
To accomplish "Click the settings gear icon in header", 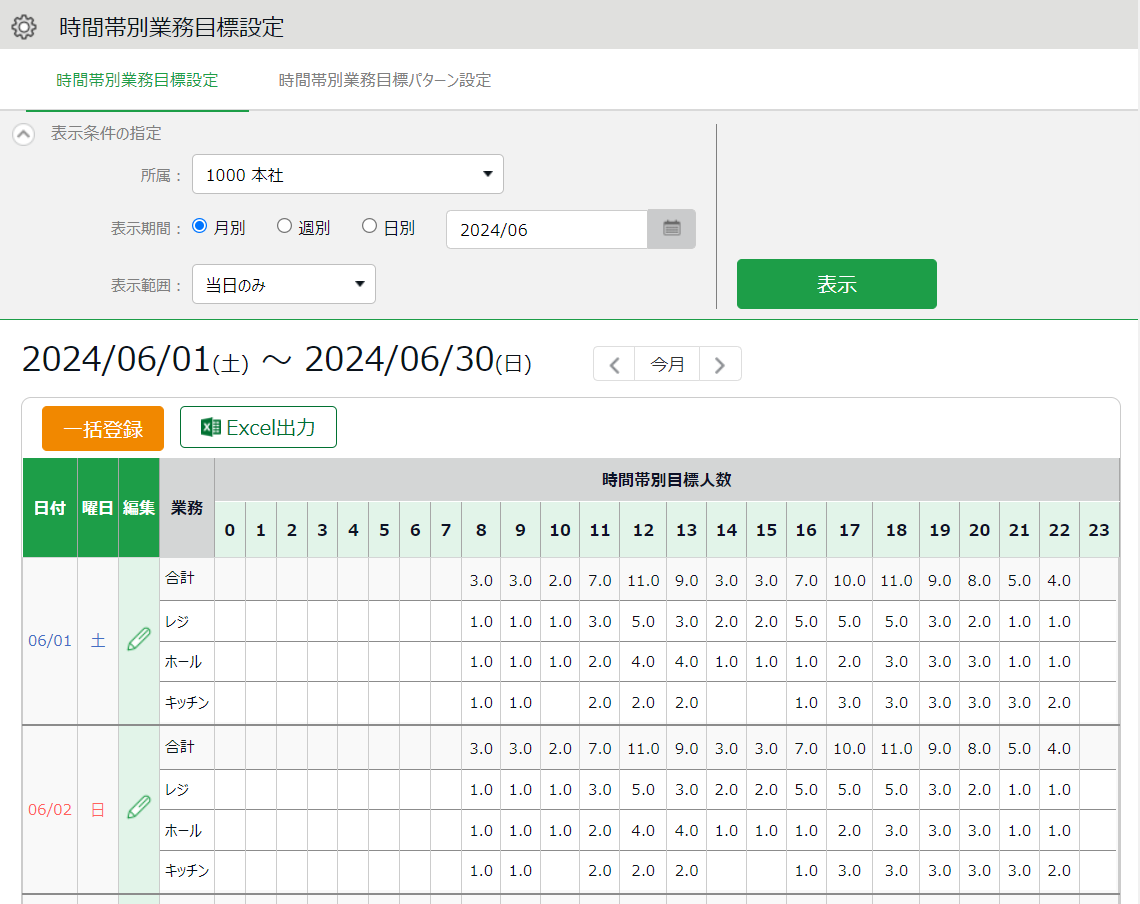I will click(23, 27).
